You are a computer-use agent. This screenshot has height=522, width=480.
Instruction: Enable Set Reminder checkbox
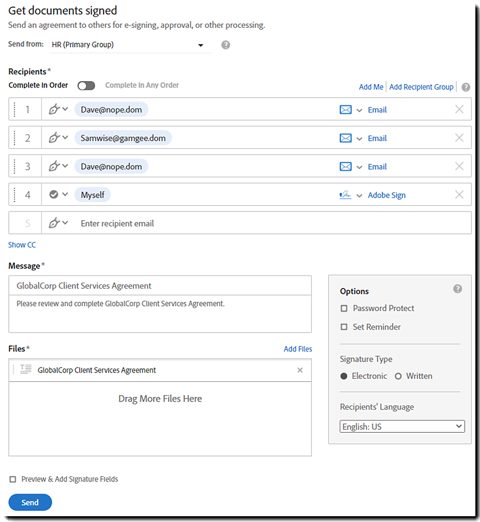pos(344,327)
